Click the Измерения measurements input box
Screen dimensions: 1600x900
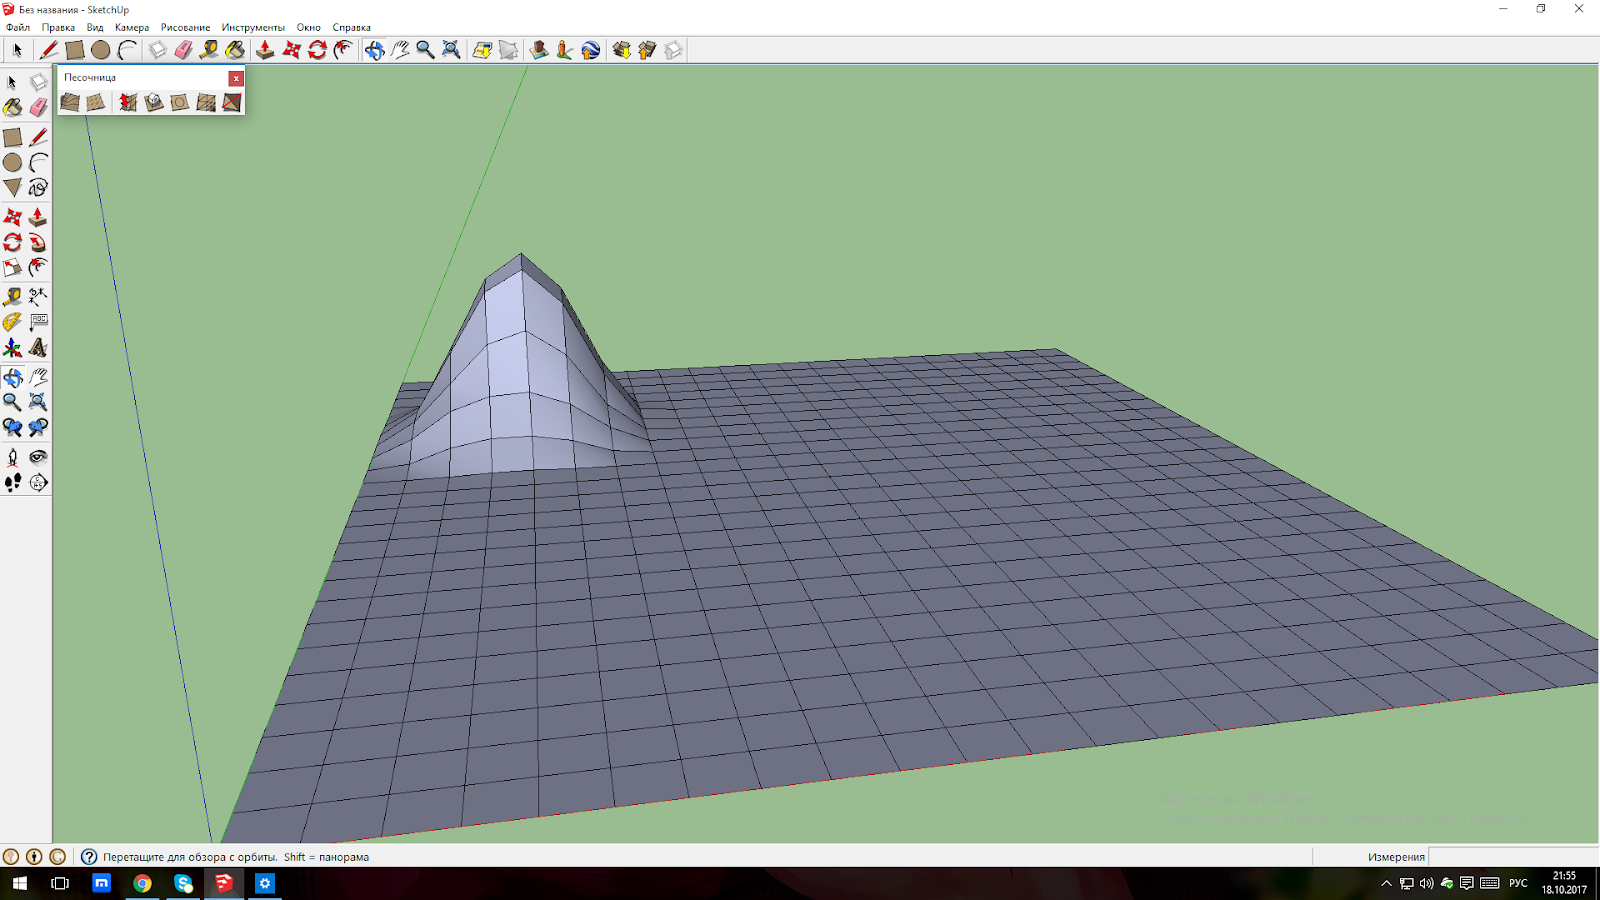(1514, 857)
